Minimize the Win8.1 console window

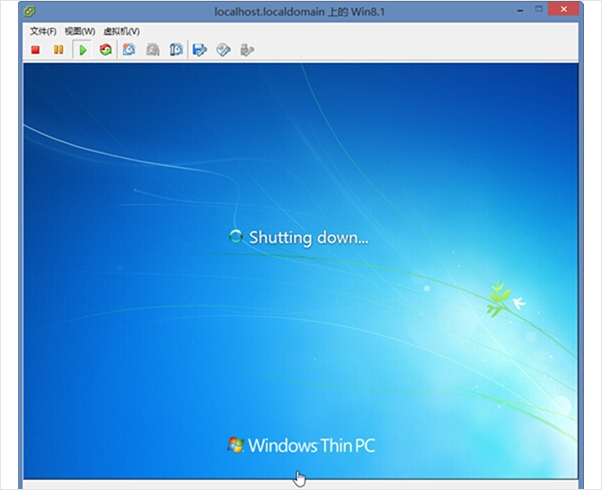pyautogui.click(x=520, y=10)
